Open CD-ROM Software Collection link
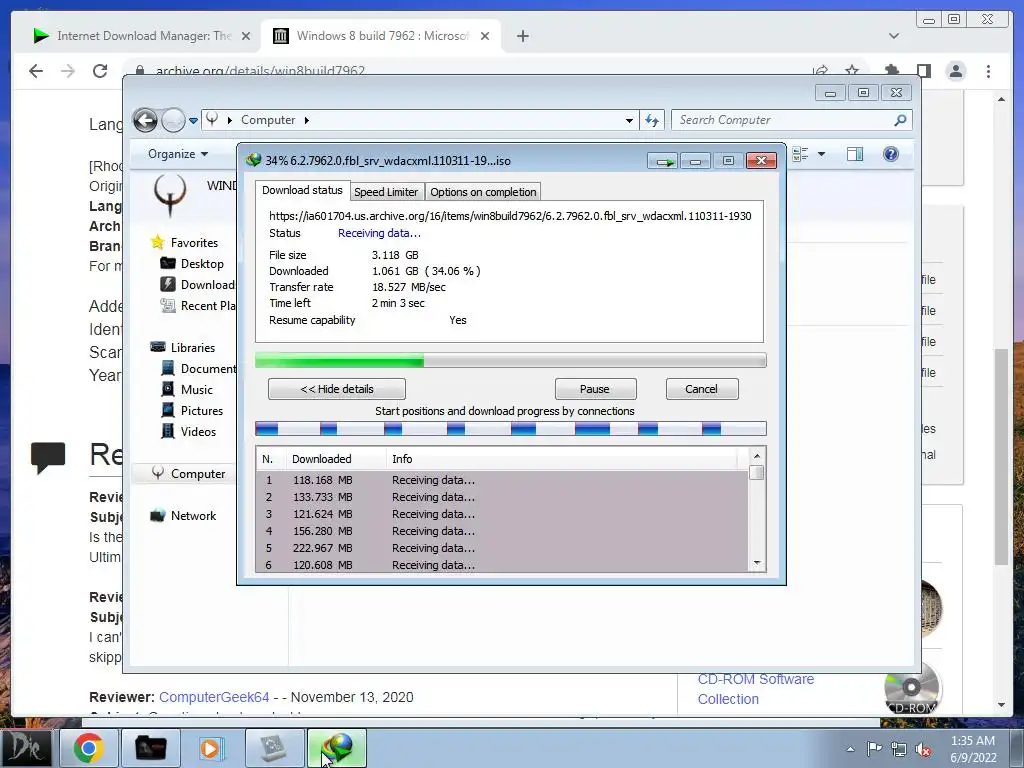1024x768 pixels. (756, 689)
